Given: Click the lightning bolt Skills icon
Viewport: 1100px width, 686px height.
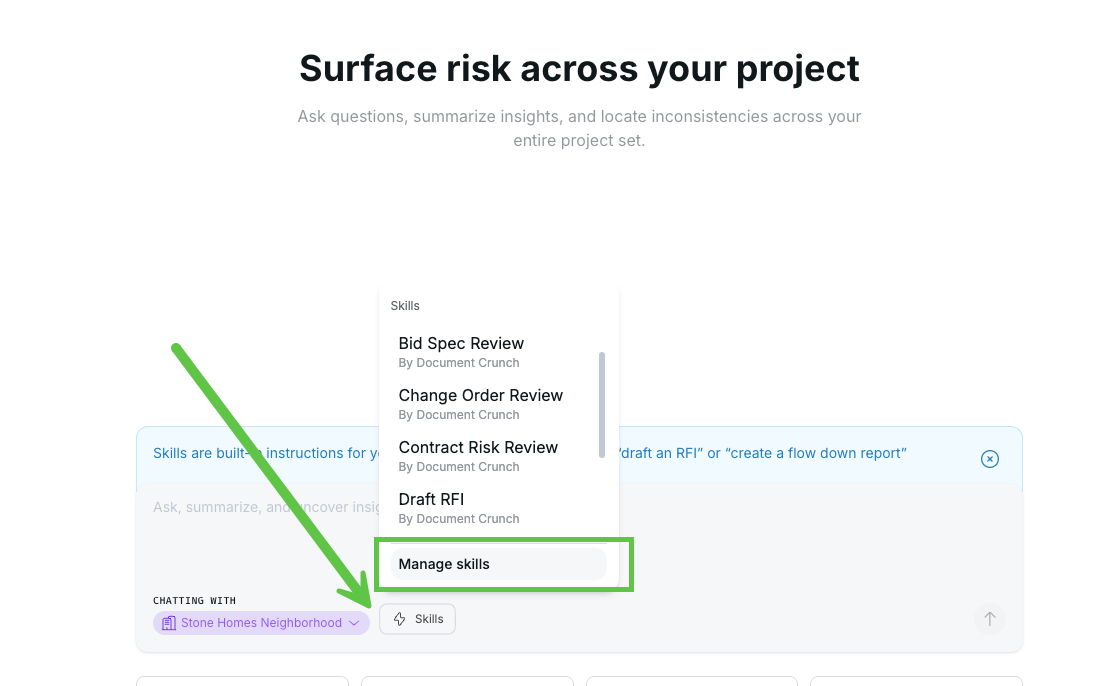Looking at the screenshot, I should point(399,619).
